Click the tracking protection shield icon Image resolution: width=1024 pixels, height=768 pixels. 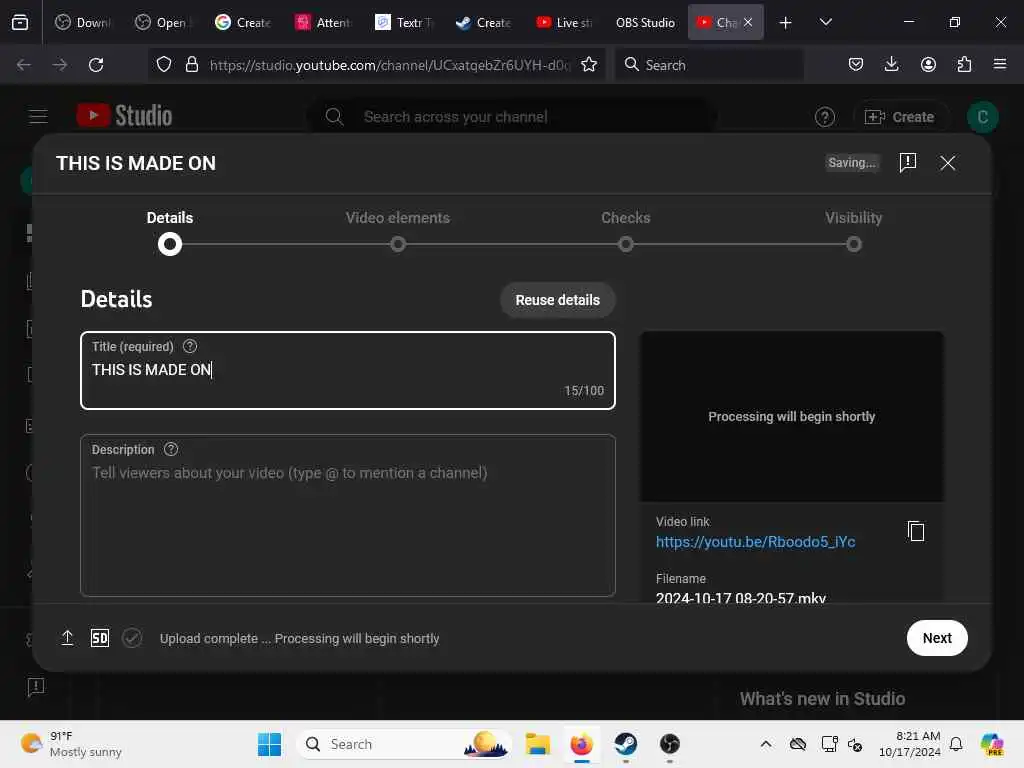click(x=164, y=65)
